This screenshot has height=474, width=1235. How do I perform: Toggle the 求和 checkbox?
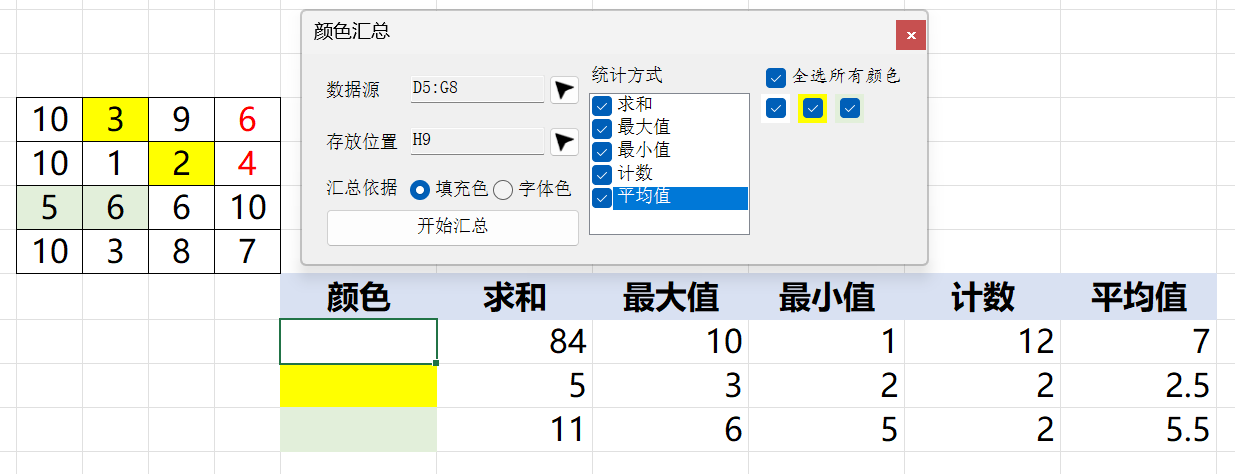[601, 105]
